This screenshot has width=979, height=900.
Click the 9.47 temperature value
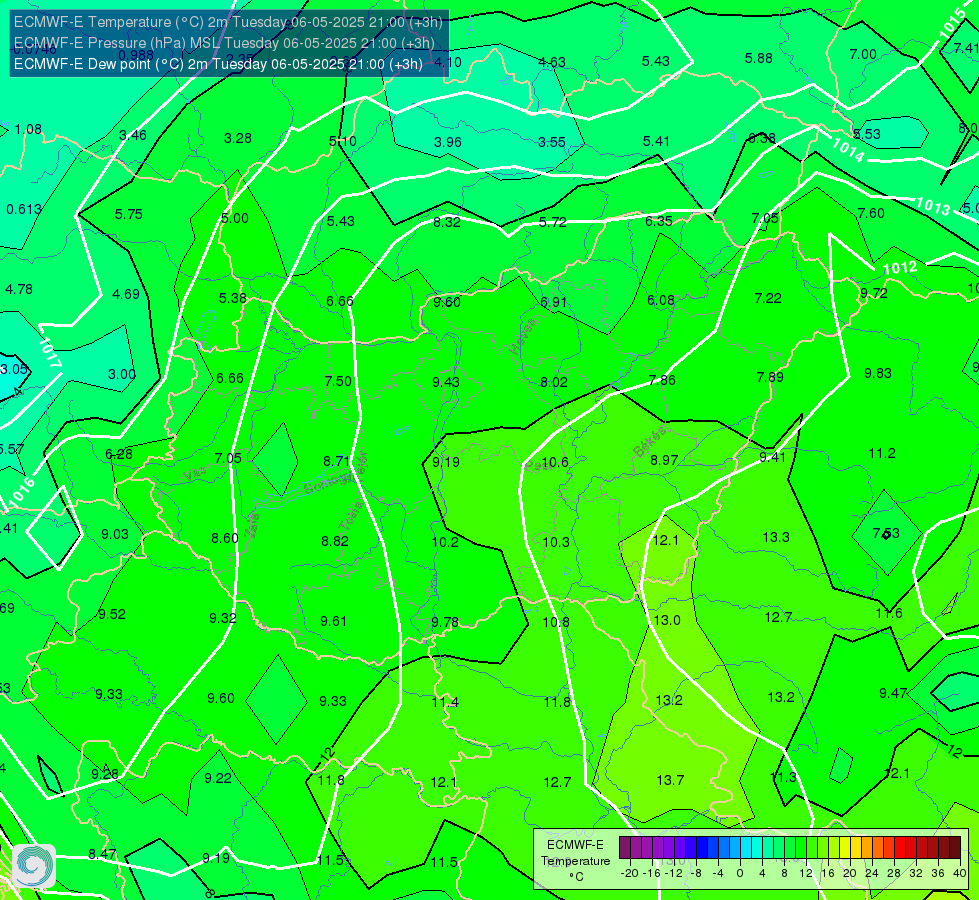tap(893, 693)
